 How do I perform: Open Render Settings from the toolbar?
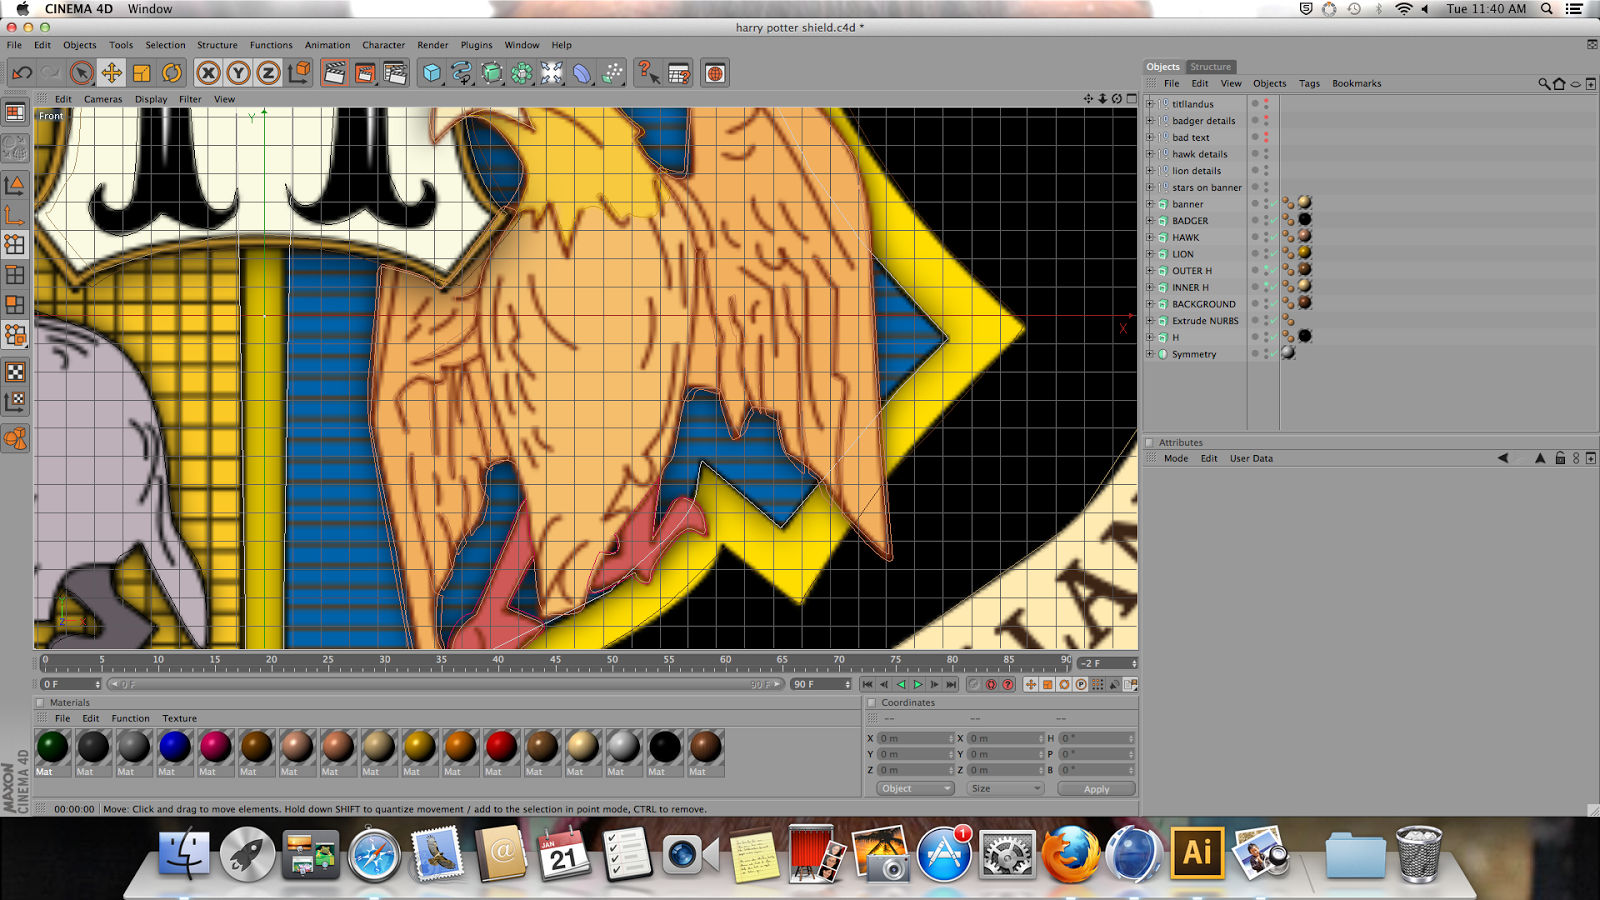[395, 73]
